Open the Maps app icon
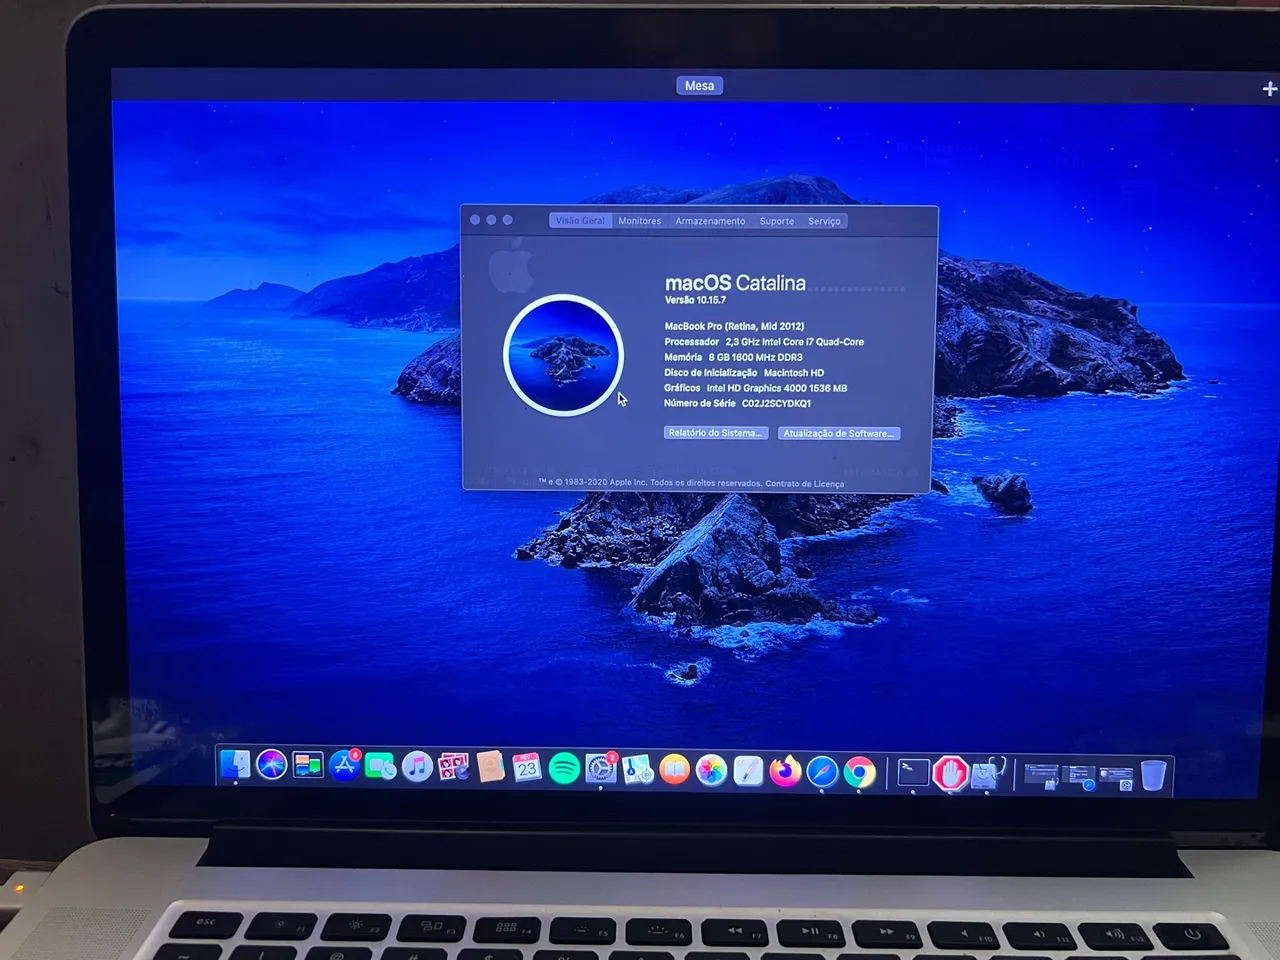Viewport: 1280px width, 960px height. click(x=637, y=769)
